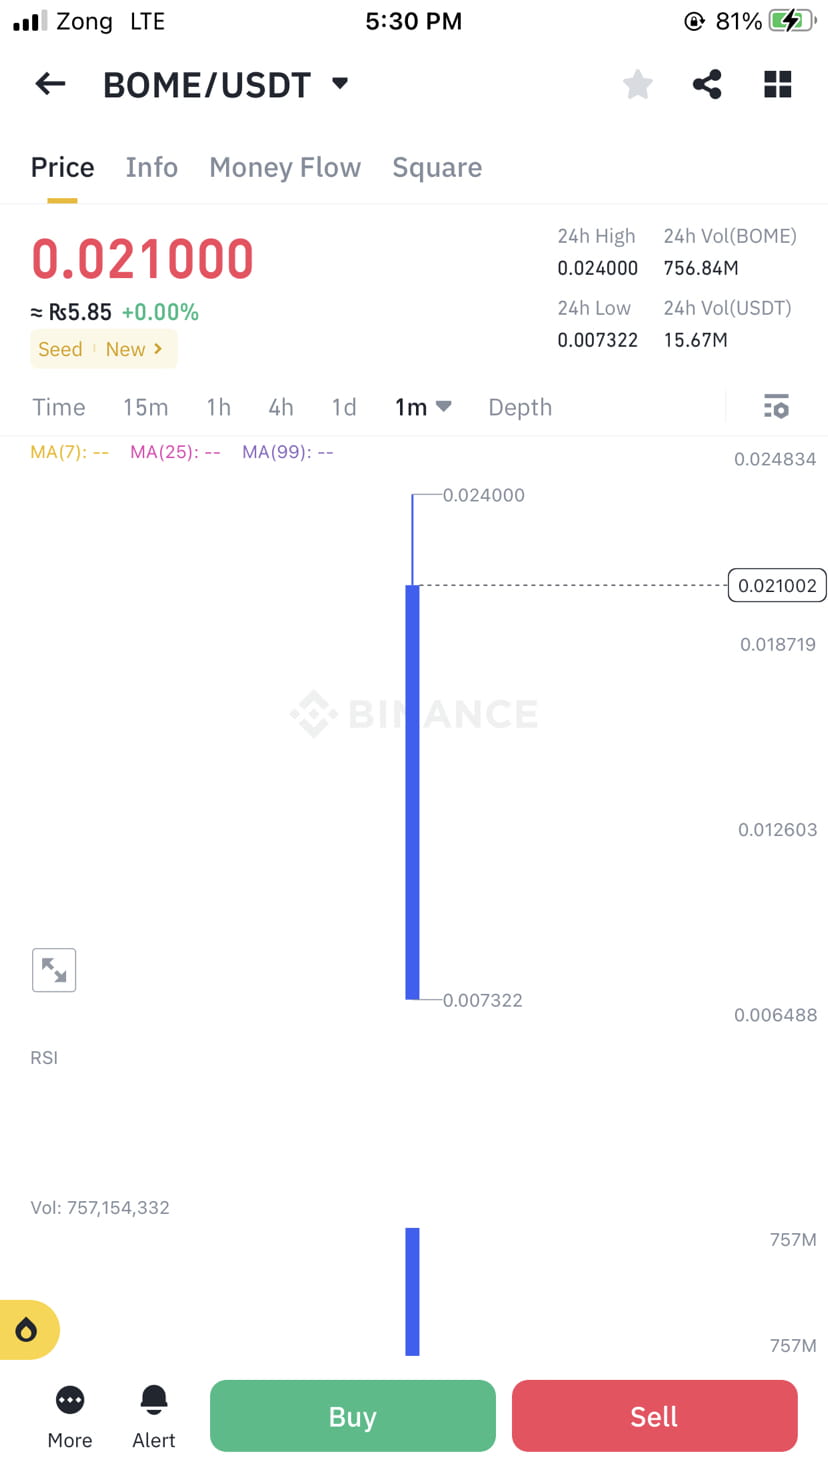828x1472 pixels.
Task: Open the Square tab
Action: coord(437,167)
